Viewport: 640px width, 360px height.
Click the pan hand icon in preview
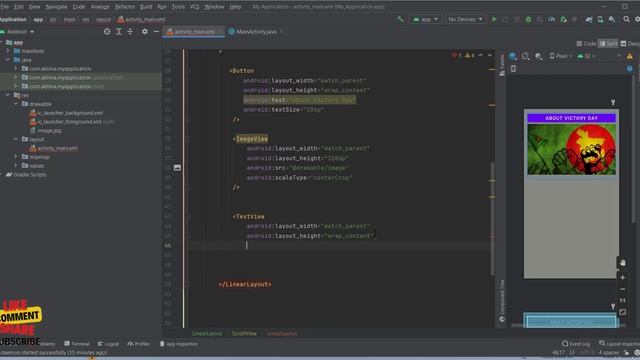pos(622,263)
